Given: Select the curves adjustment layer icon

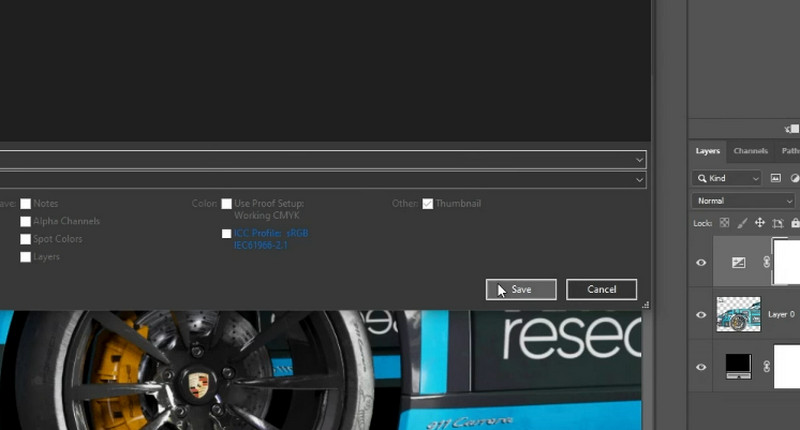Looking at the screenshot, I should coord(738,263).
